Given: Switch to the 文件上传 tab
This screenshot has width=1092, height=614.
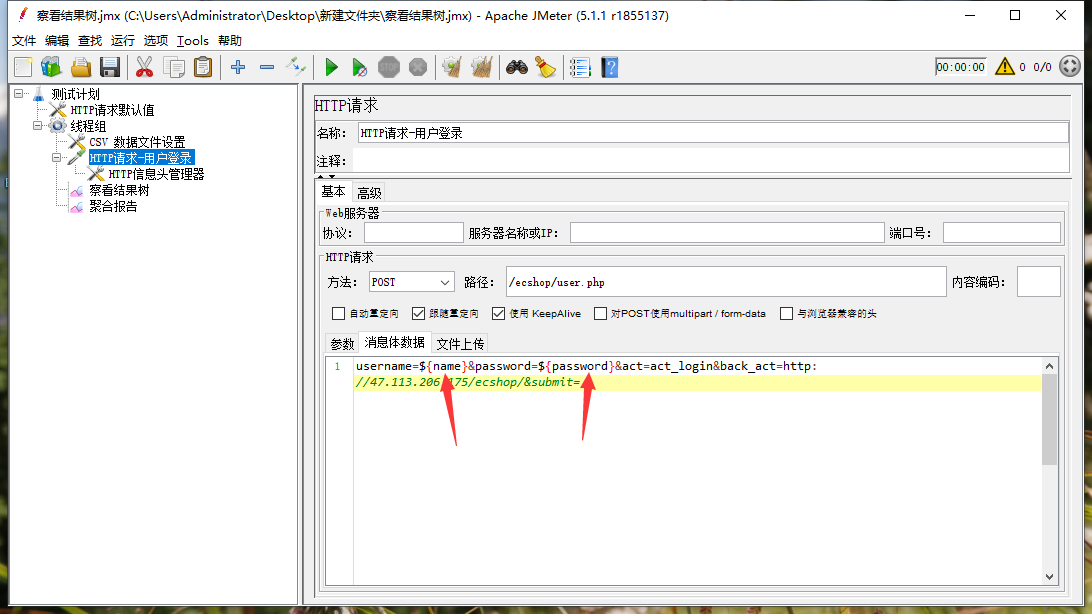Looking at the screenshot, I should click(x=460, y=344).
